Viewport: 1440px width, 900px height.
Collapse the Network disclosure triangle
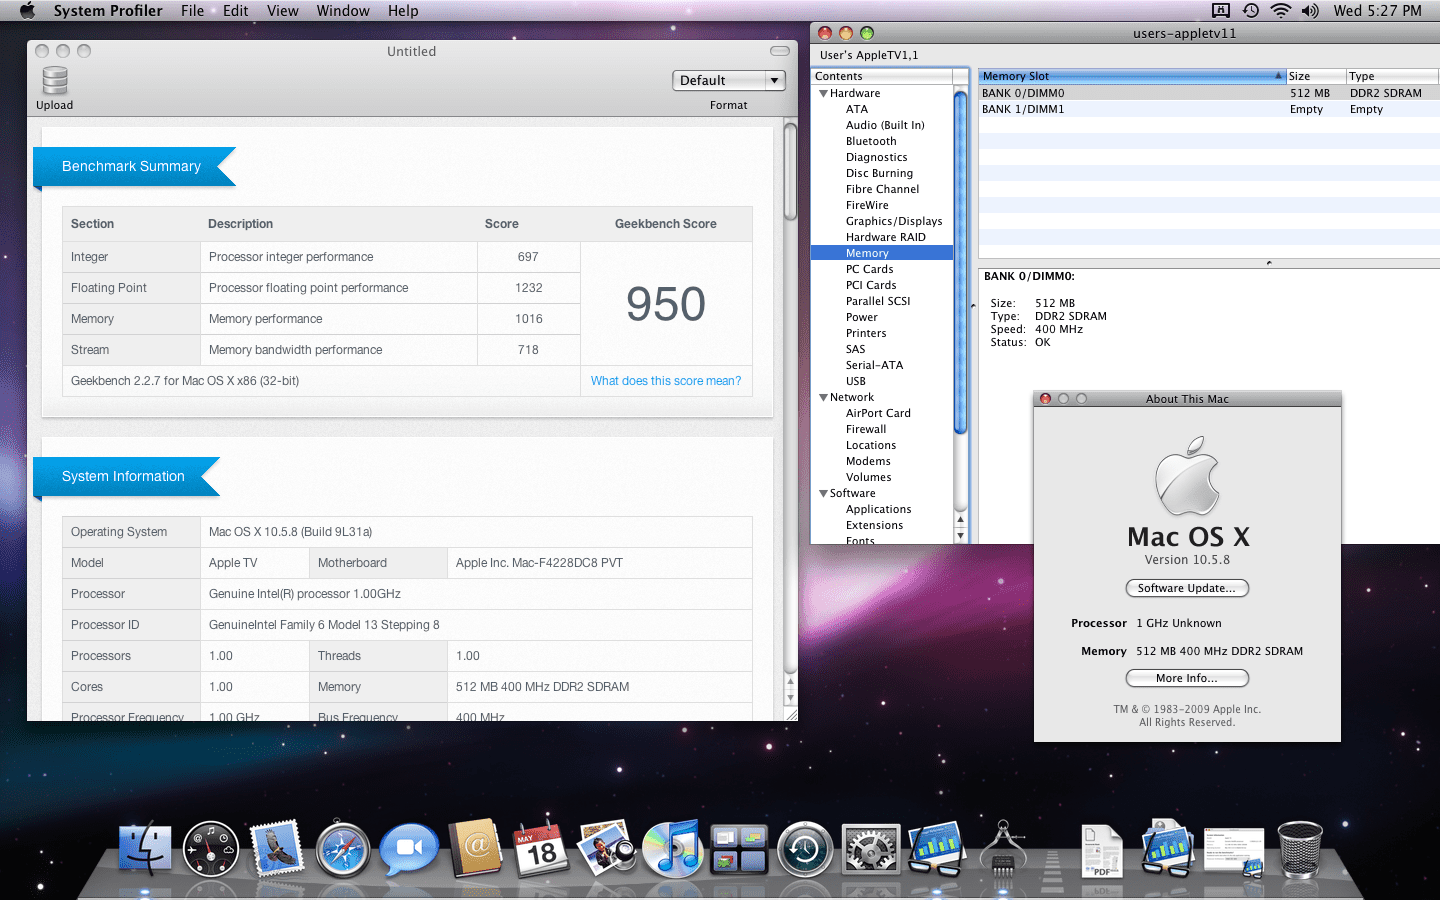point(823,398)
